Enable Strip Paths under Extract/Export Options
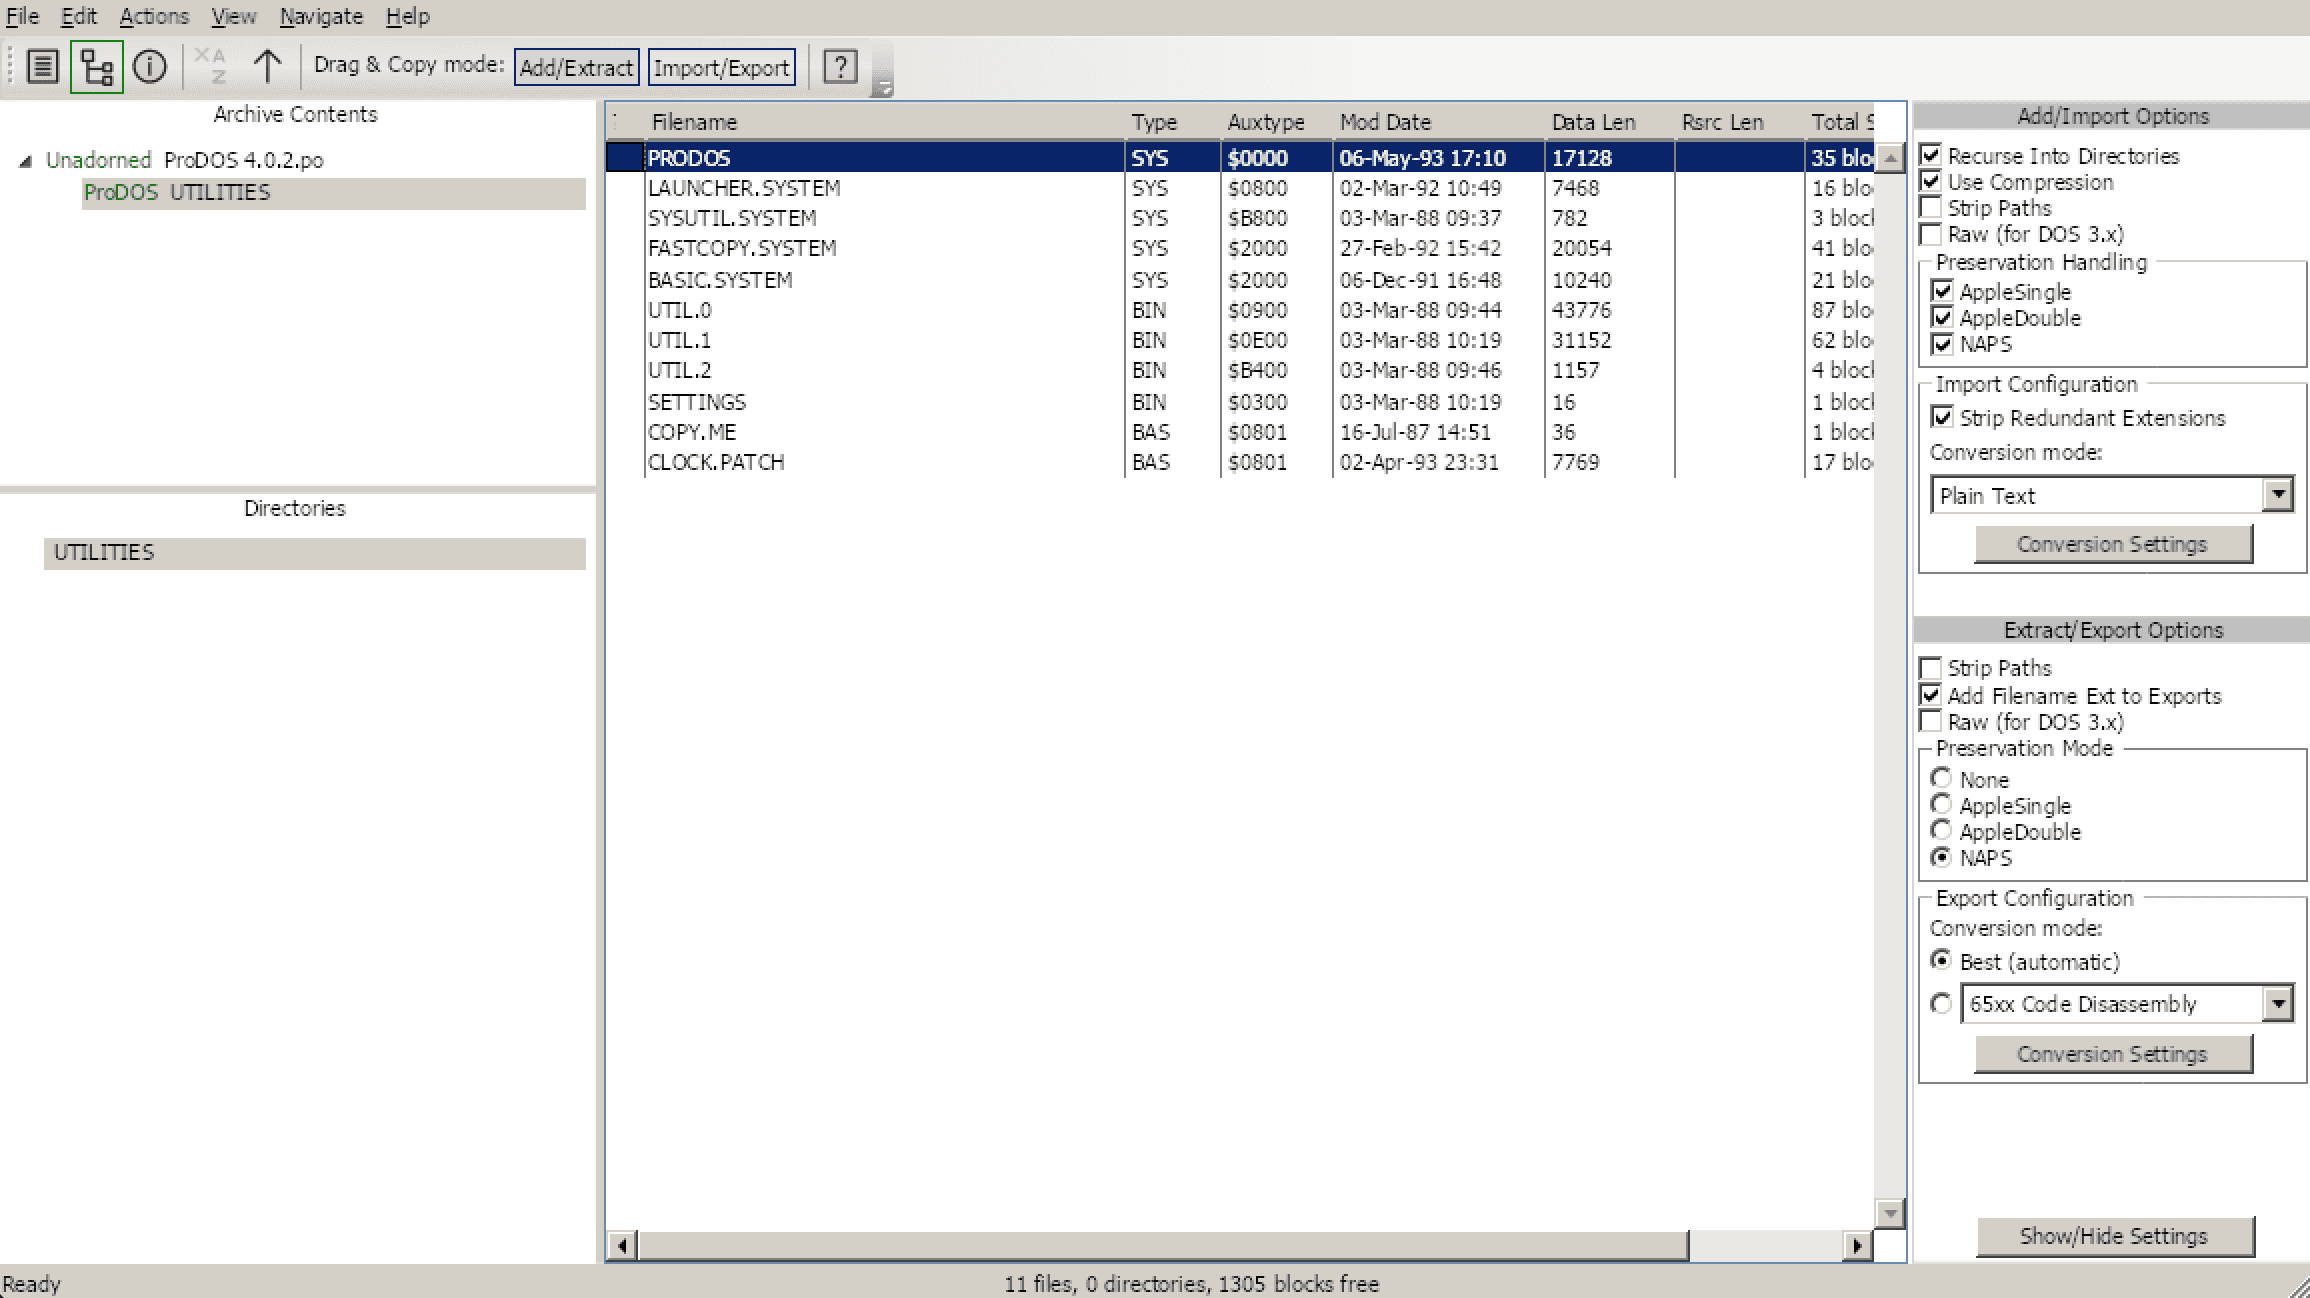Screen dimensions: 2310x1298 (1931, 667)
